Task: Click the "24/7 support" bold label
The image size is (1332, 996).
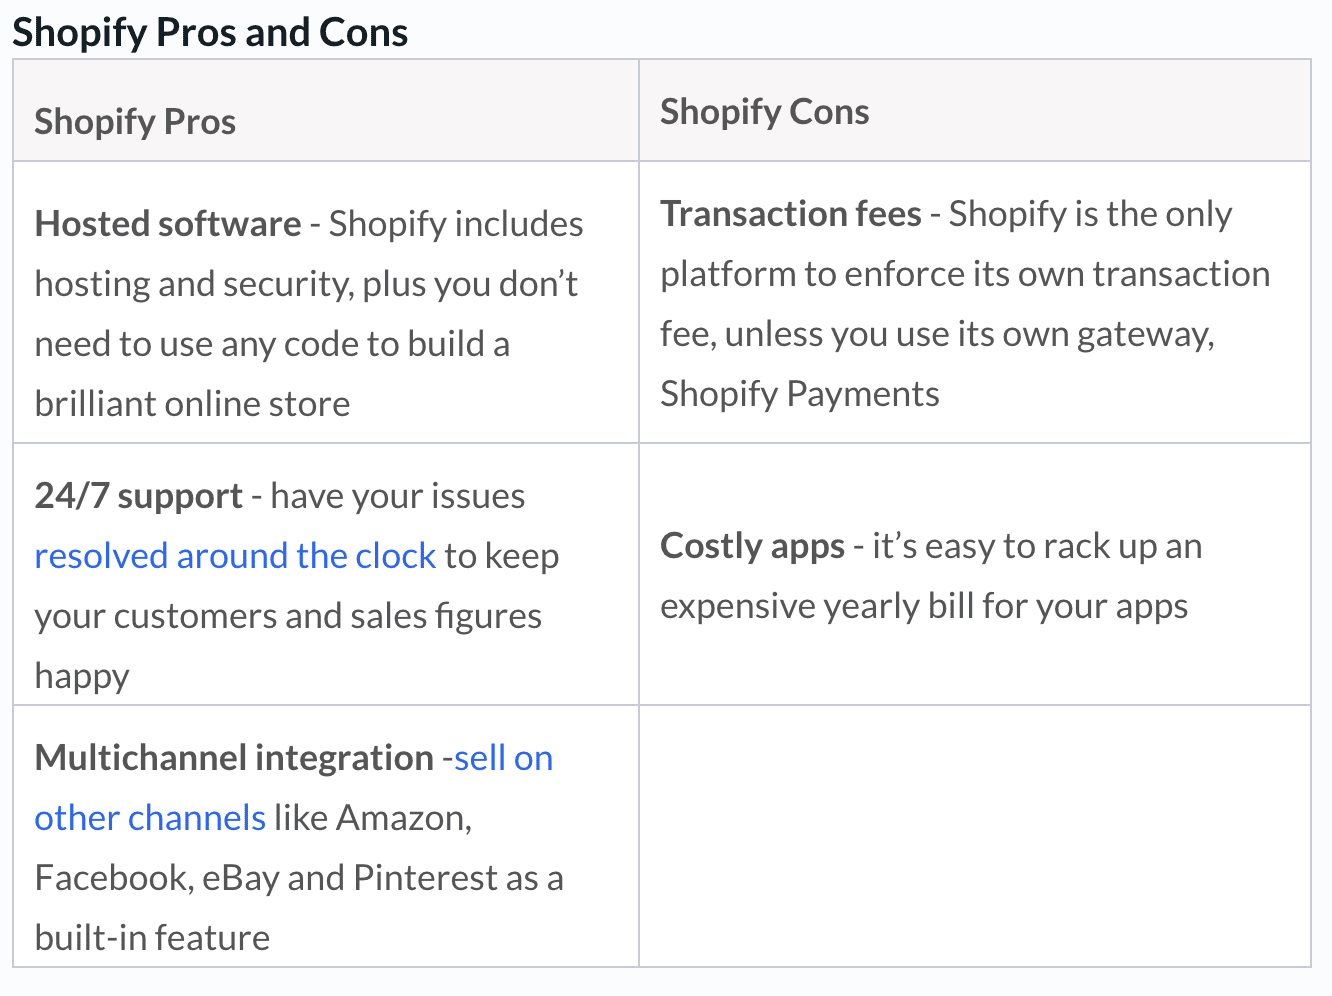Action: point(139,496)
